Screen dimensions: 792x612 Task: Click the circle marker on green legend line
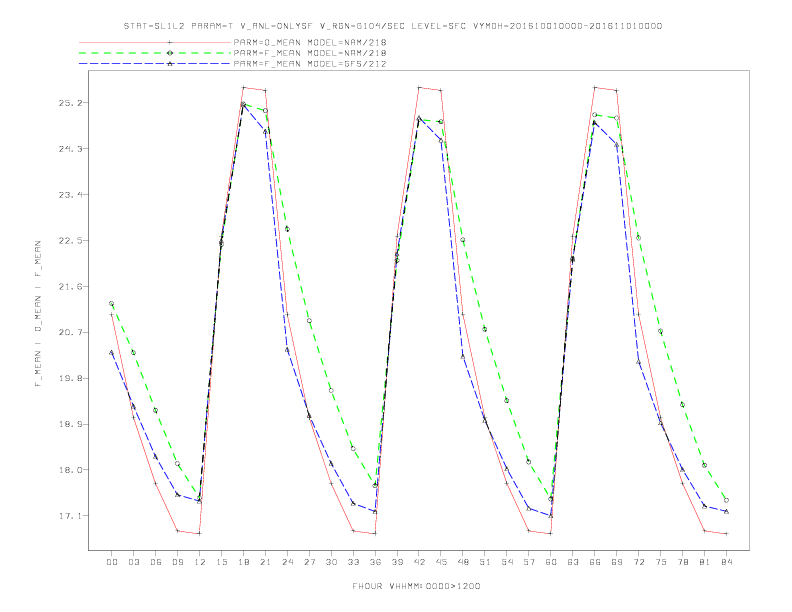[x=170, y=53]
